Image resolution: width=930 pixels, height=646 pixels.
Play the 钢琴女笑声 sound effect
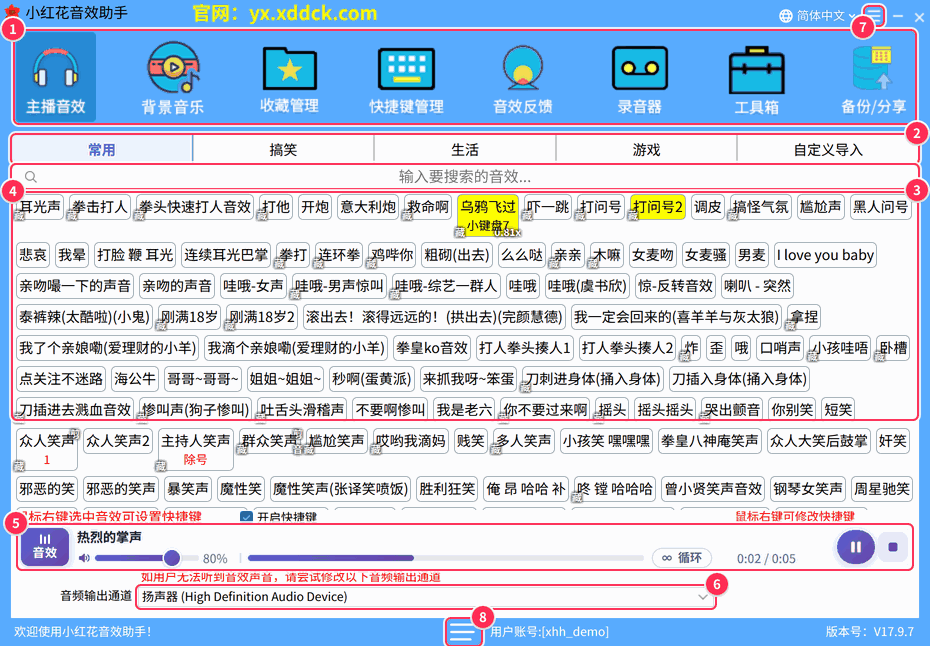(807, 489)
